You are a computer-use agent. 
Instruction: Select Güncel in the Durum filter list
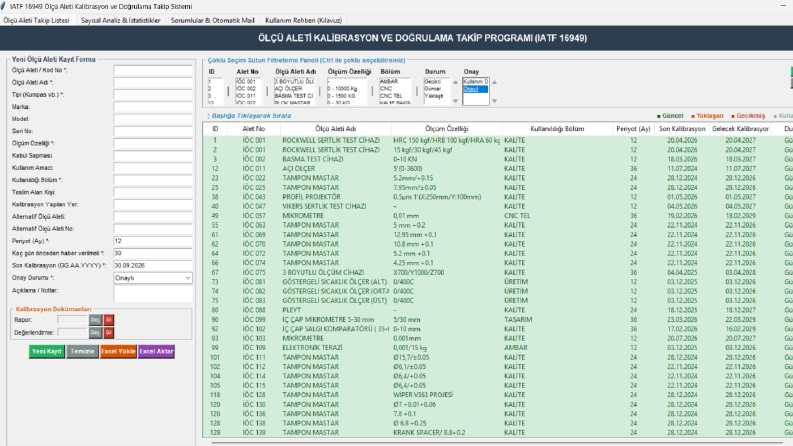tap(433, 88)
